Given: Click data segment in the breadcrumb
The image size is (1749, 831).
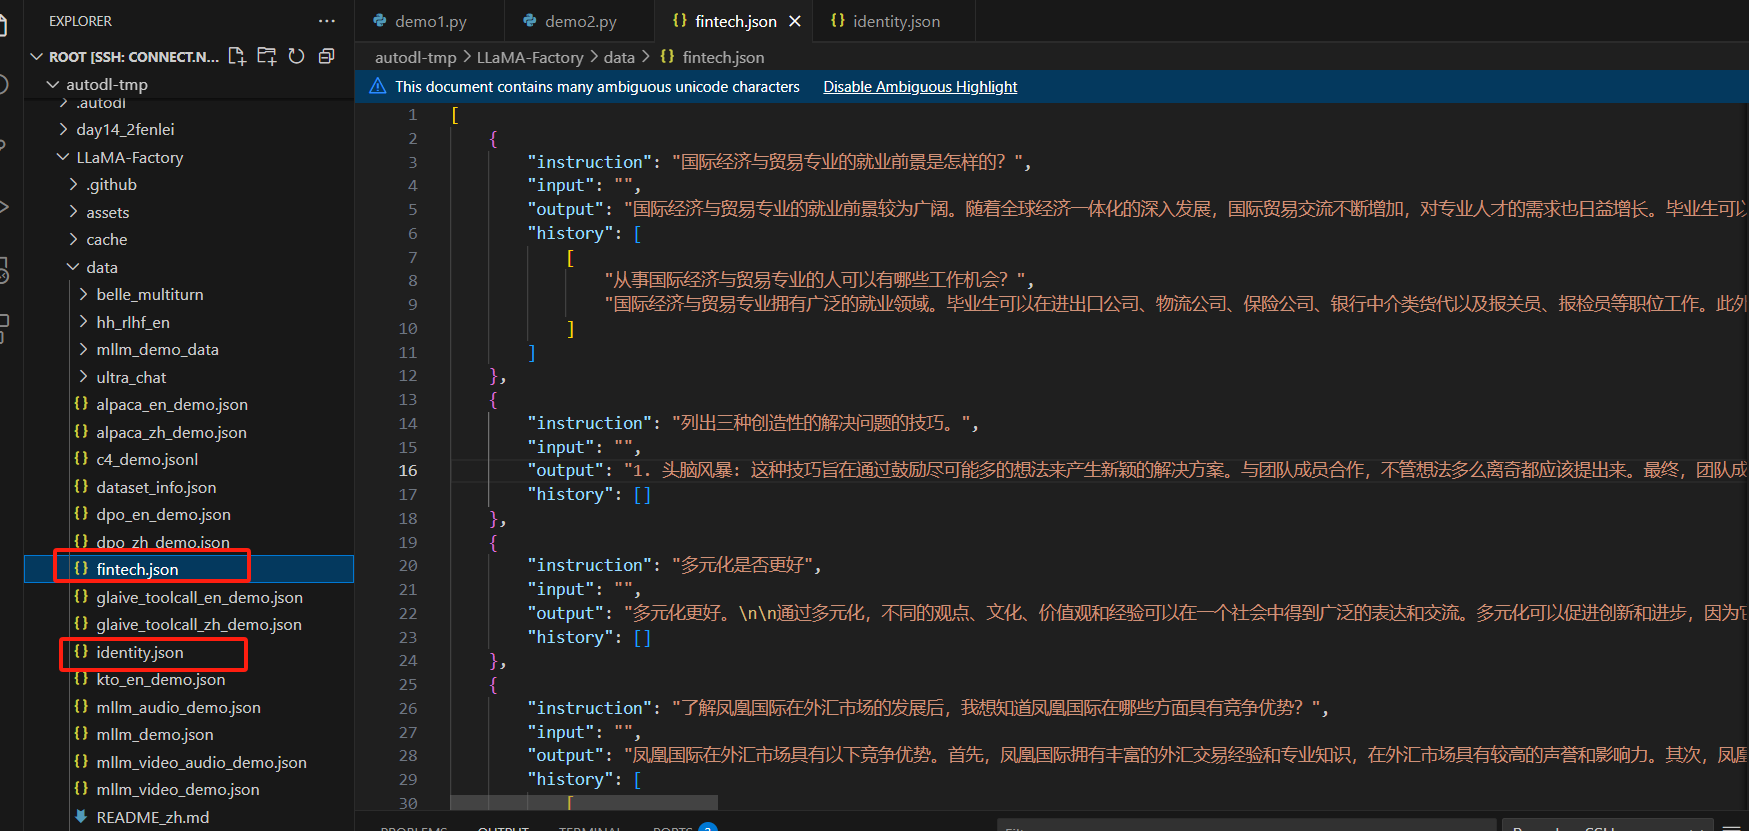Looking at the screenshot, I should 619,57.
